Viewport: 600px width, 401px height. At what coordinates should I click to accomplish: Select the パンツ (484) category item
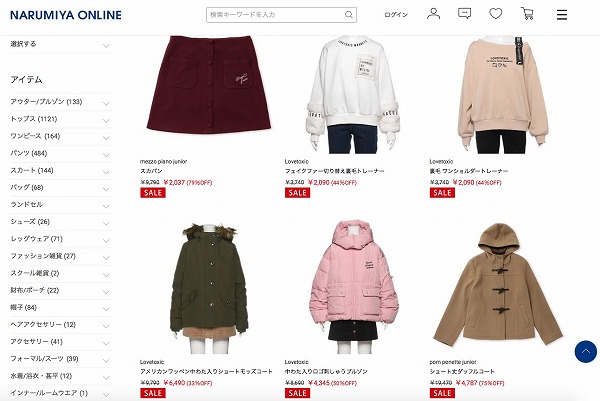(x=29, y=153)
